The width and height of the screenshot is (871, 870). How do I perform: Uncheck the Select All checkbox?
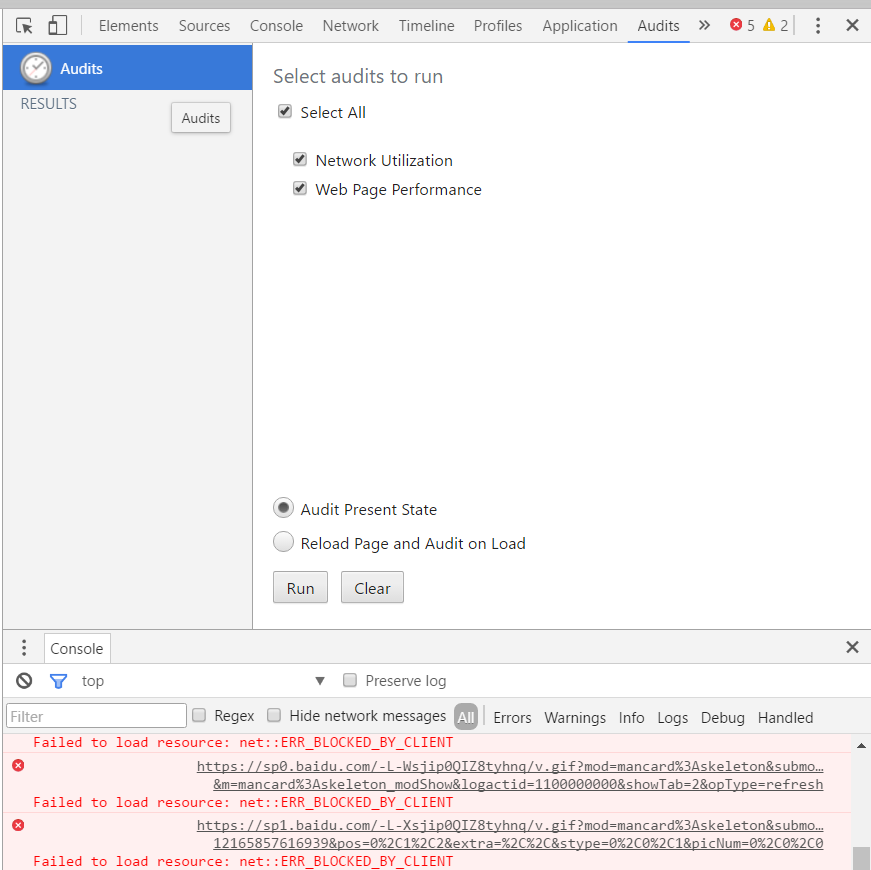pyautogui.click(x=285, y=111)
